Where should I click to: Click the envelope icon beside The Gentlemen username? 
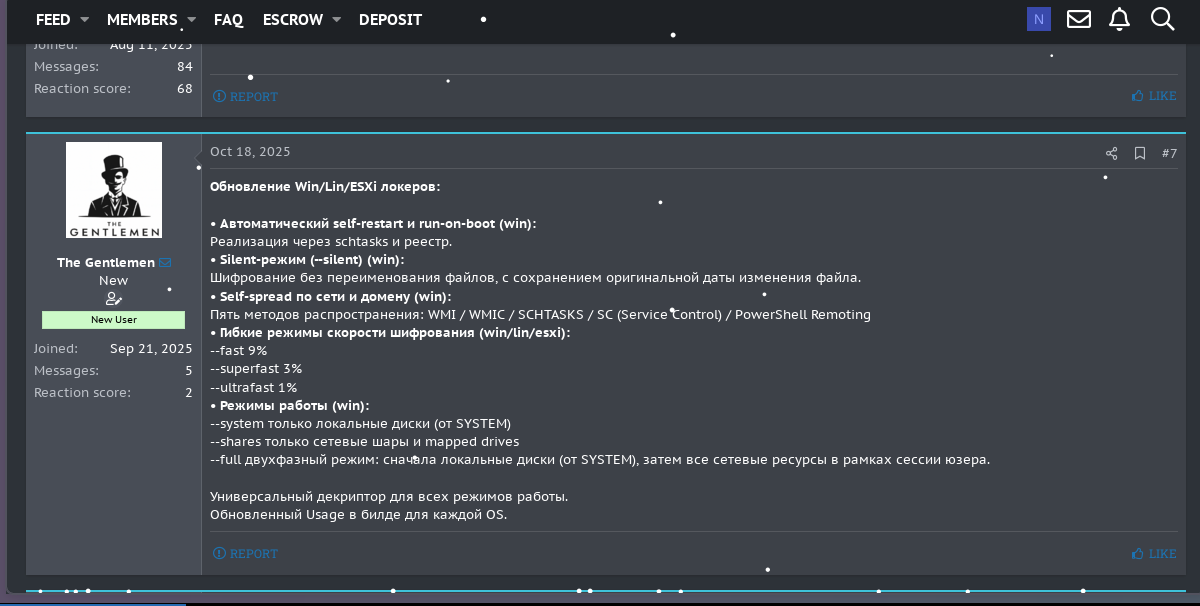coord(166,263)
